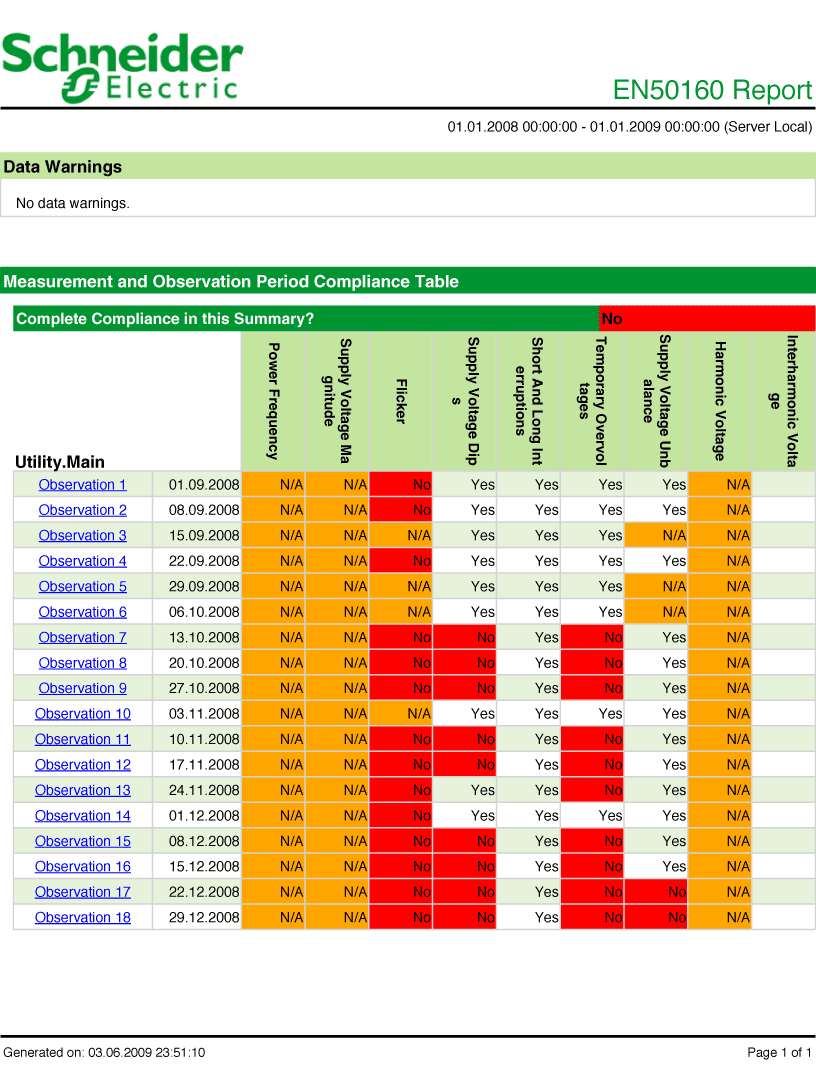
Task: Open the Observation 16 report link
Action: (x=82, y=866)
